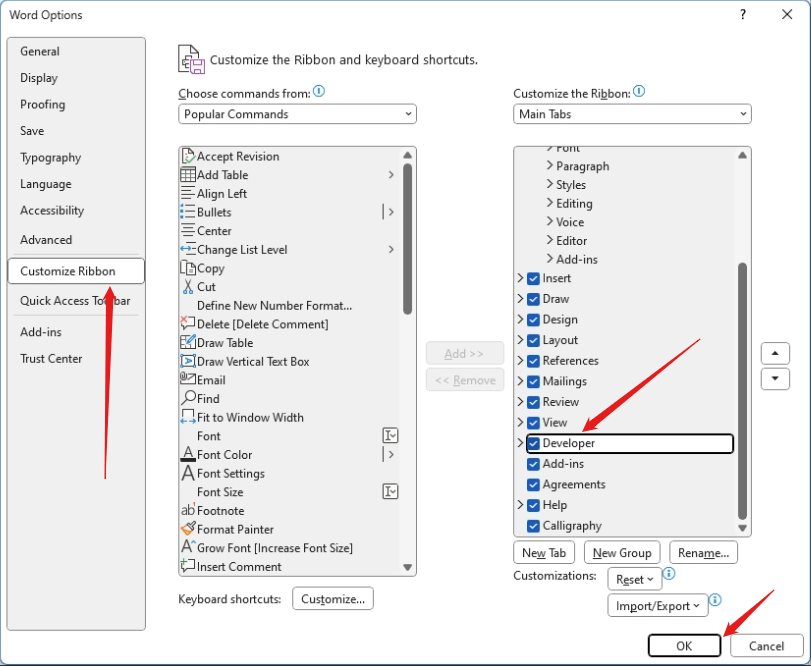Select the Copy command icon
This screenshot has width=811, height=666.
pyautogui.click(x=188, y=268)
